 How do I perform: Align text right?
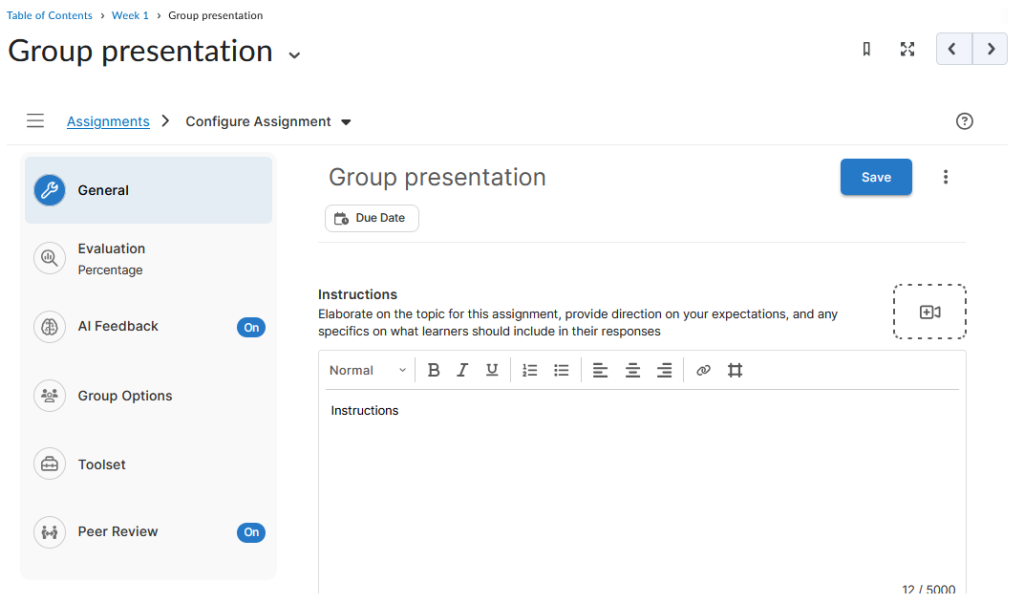pos(664,370)
